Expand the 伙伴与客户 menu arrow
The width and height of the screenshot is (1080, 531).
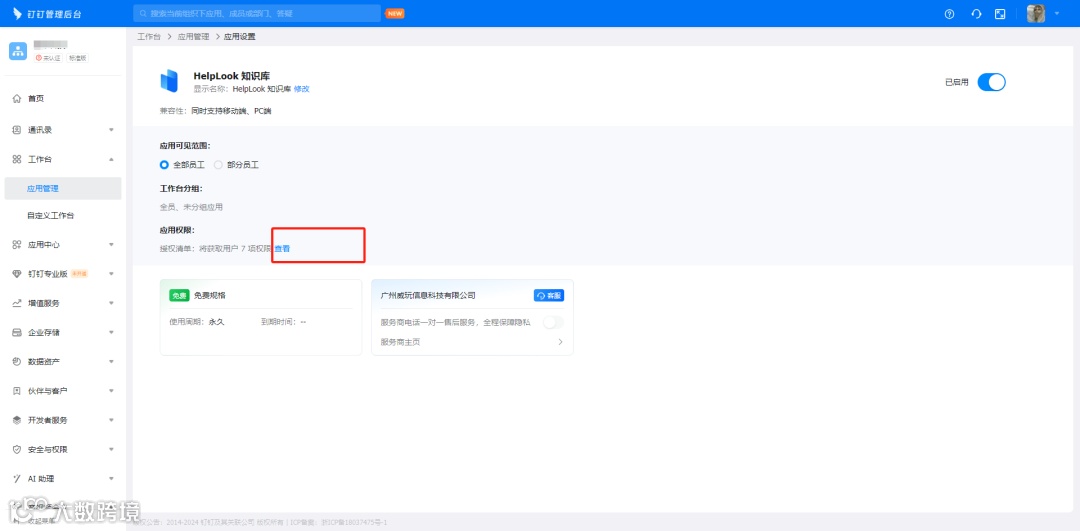pyautogui.click(x=111, y=391)
